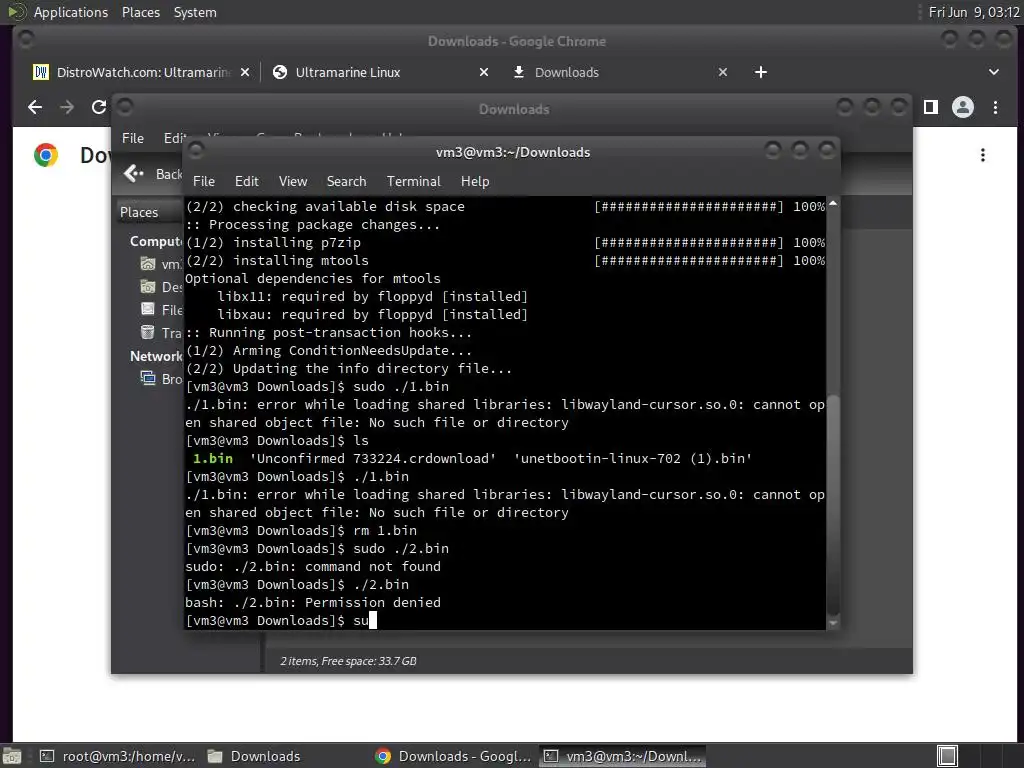This screenshot has height=768, width=1024.
Task: Open the Places menu in top panel
Action: tap(140, 12)
